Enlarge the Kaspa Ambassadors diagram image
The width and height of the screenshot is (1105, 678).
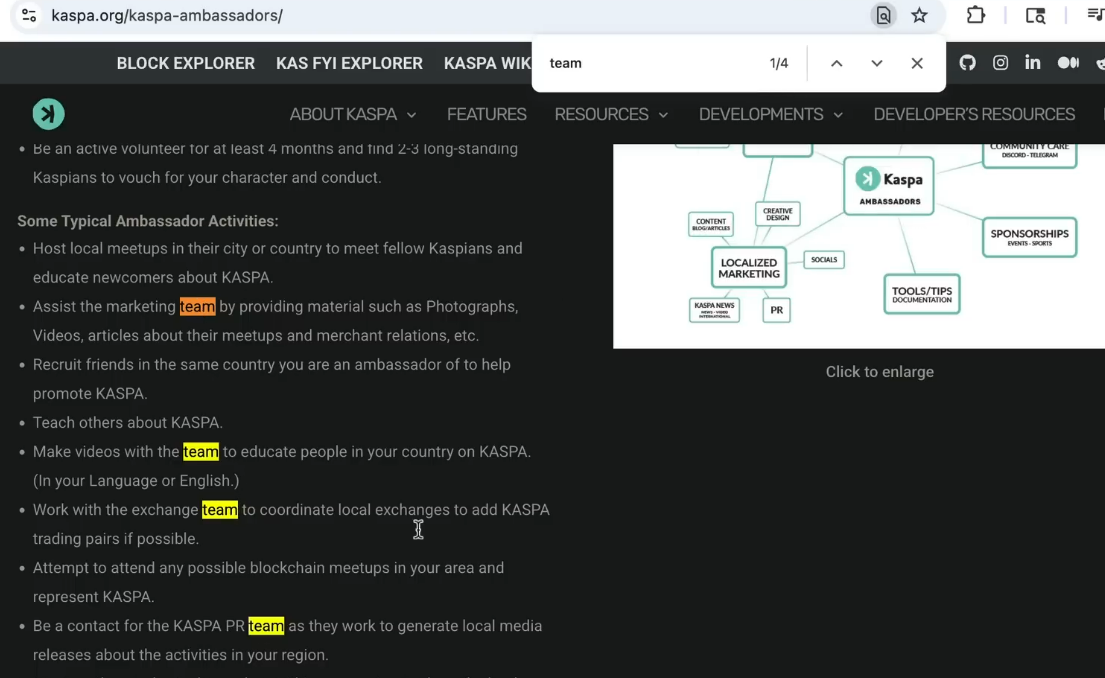858,246
